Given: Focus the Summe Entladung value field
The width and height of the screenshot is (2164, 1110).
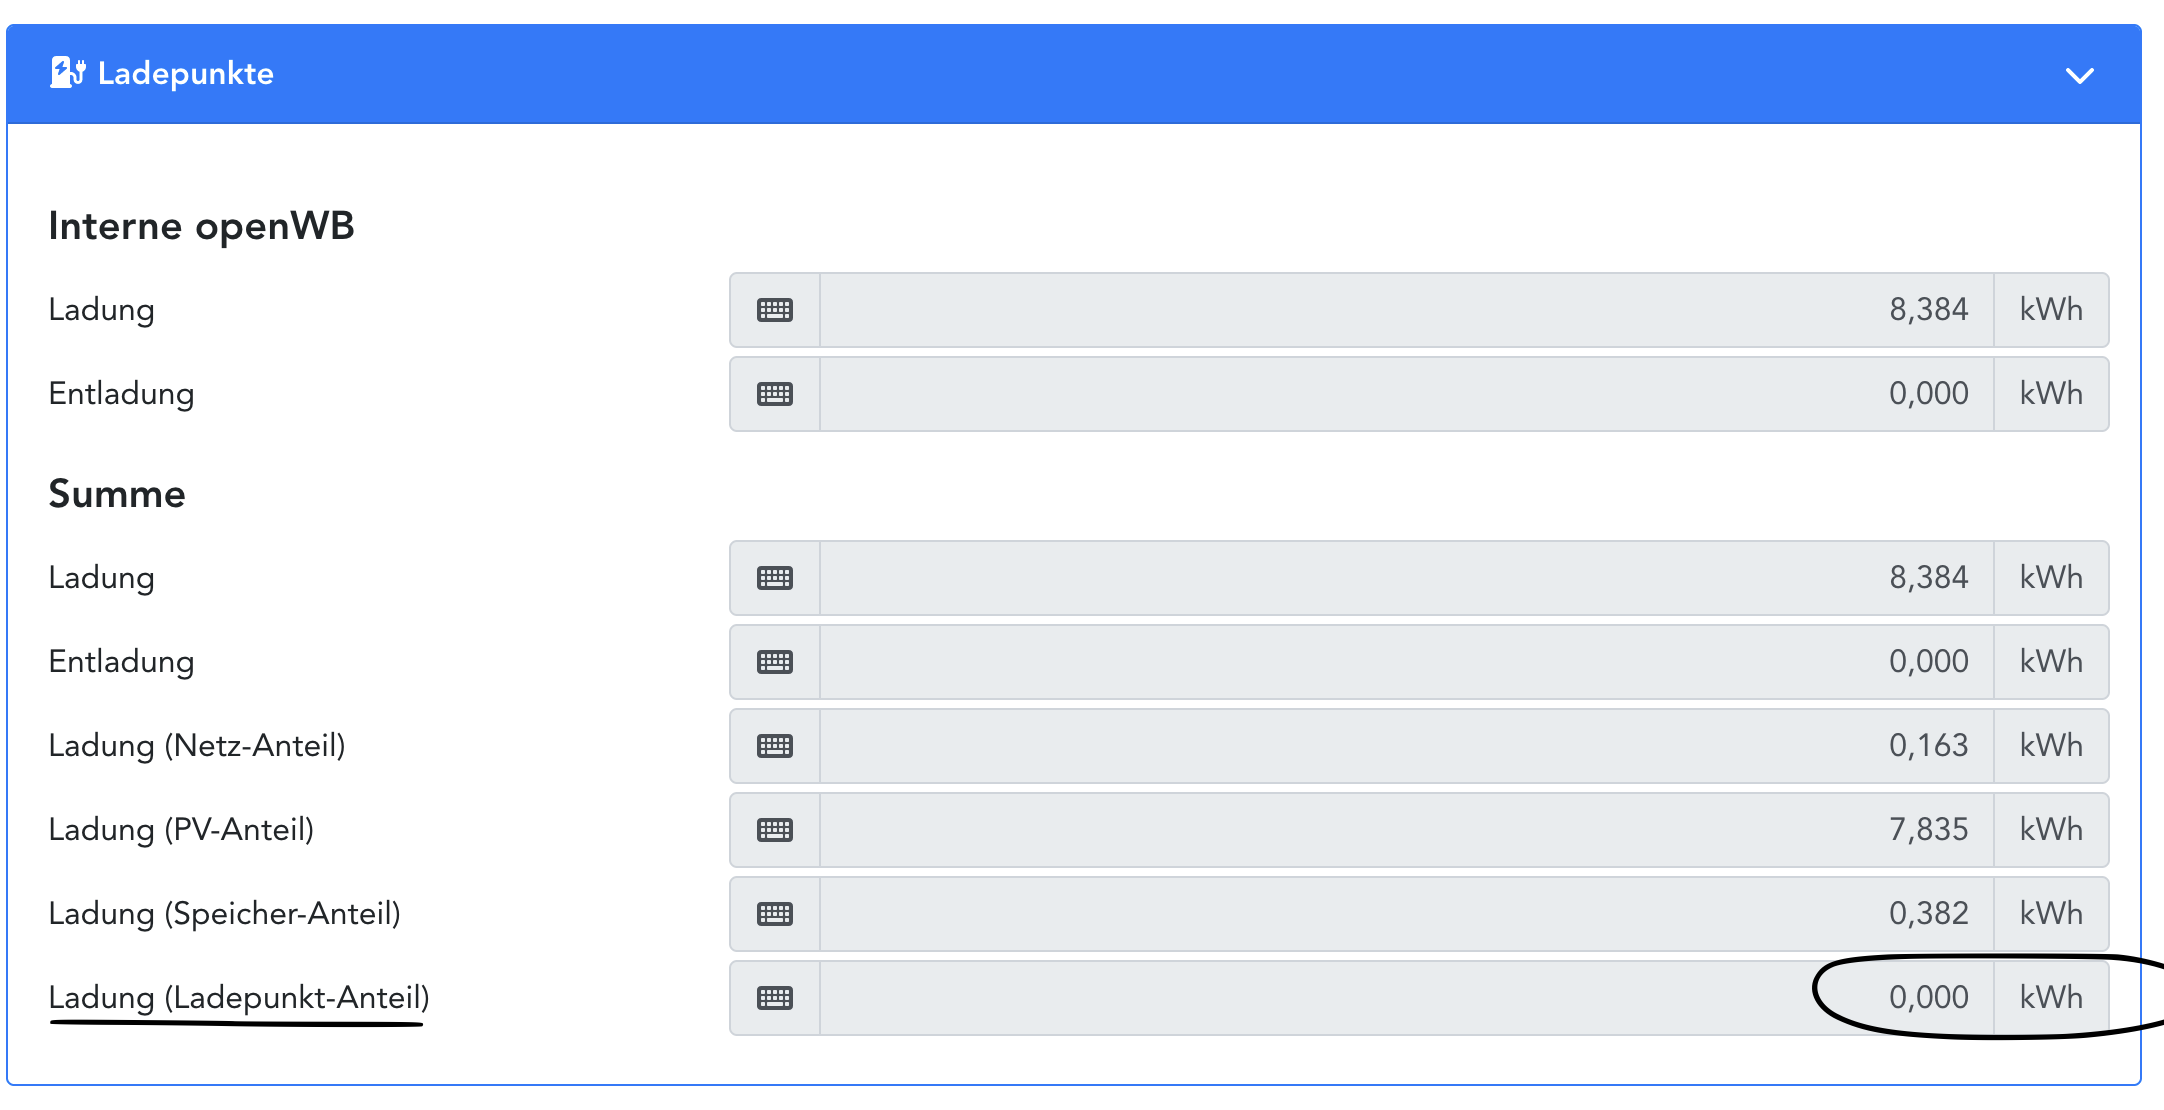Looking at the screenshot, I should (x=1406, y=662).
